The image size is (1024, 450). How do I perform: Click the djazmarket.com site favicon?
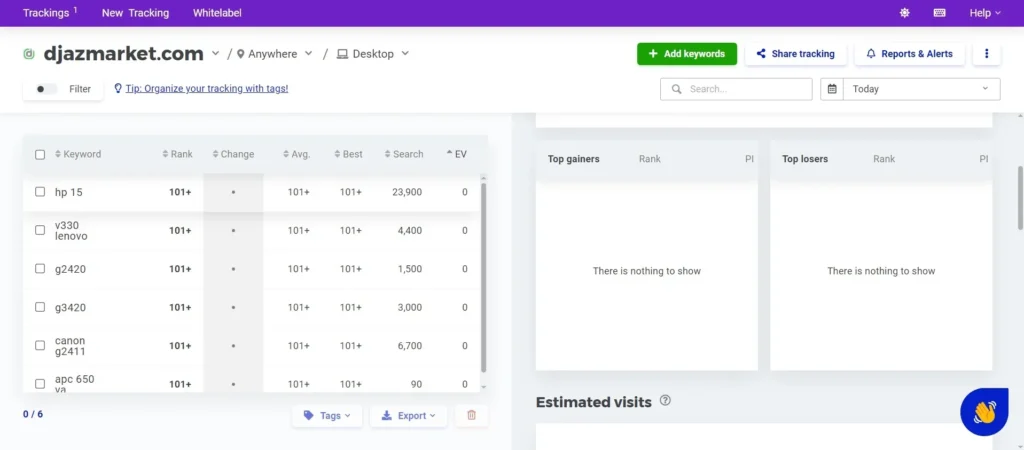point(29,54)
